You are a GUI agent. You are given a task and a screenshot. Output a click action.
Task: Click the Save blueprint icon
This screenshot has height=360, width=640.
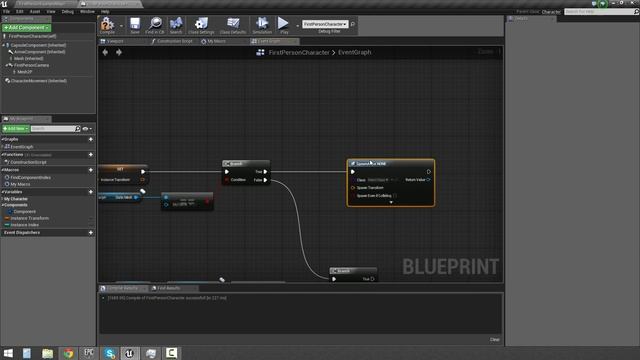tap(135, 24)
